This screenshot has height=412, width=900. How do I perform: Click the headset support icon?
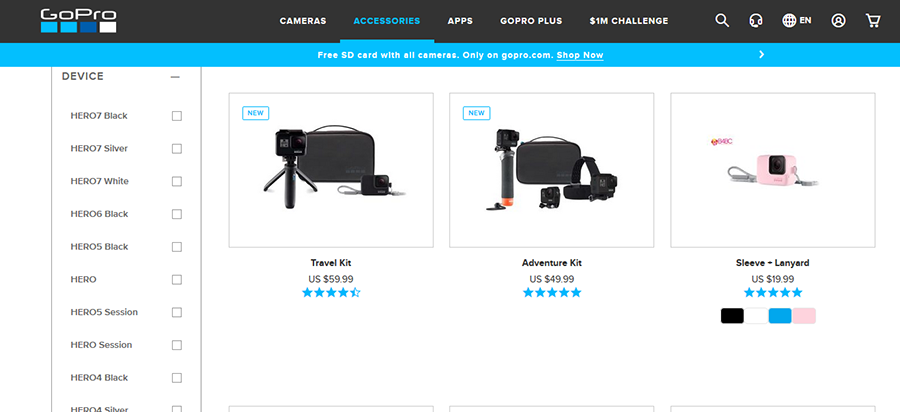(756, 21)
